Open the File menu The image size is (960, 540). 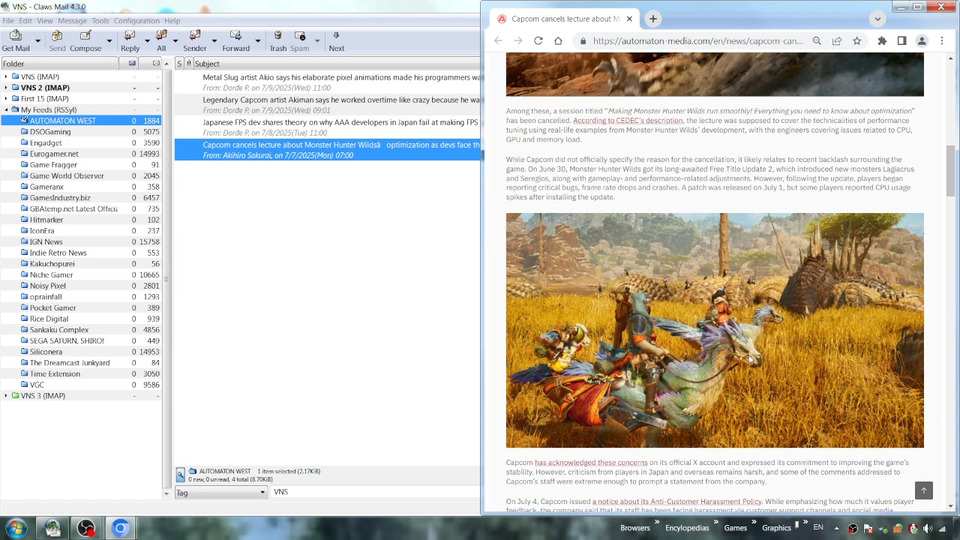point(8,20)
